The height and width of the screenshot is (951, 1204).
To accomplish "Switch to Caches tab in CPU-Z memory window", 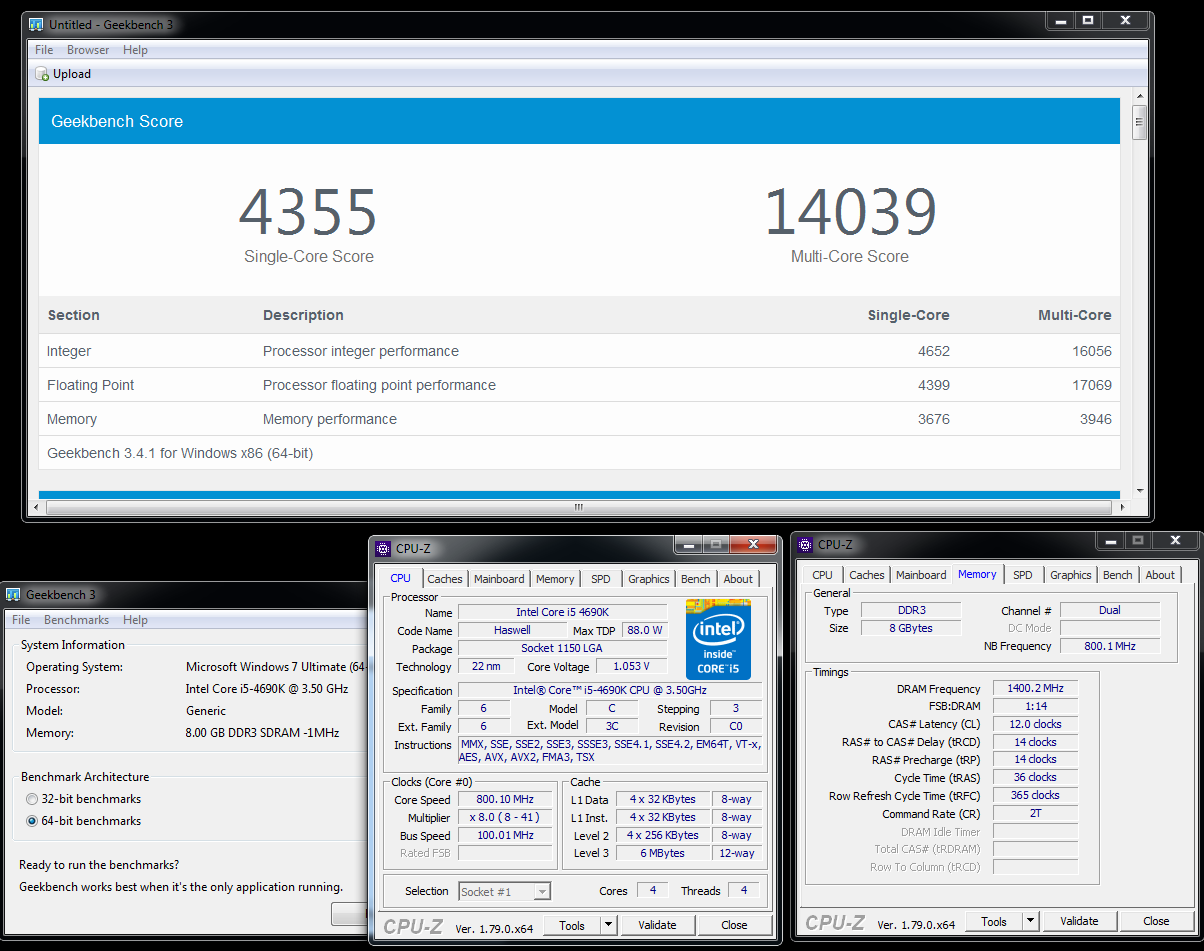I will [x=867, y=575].
